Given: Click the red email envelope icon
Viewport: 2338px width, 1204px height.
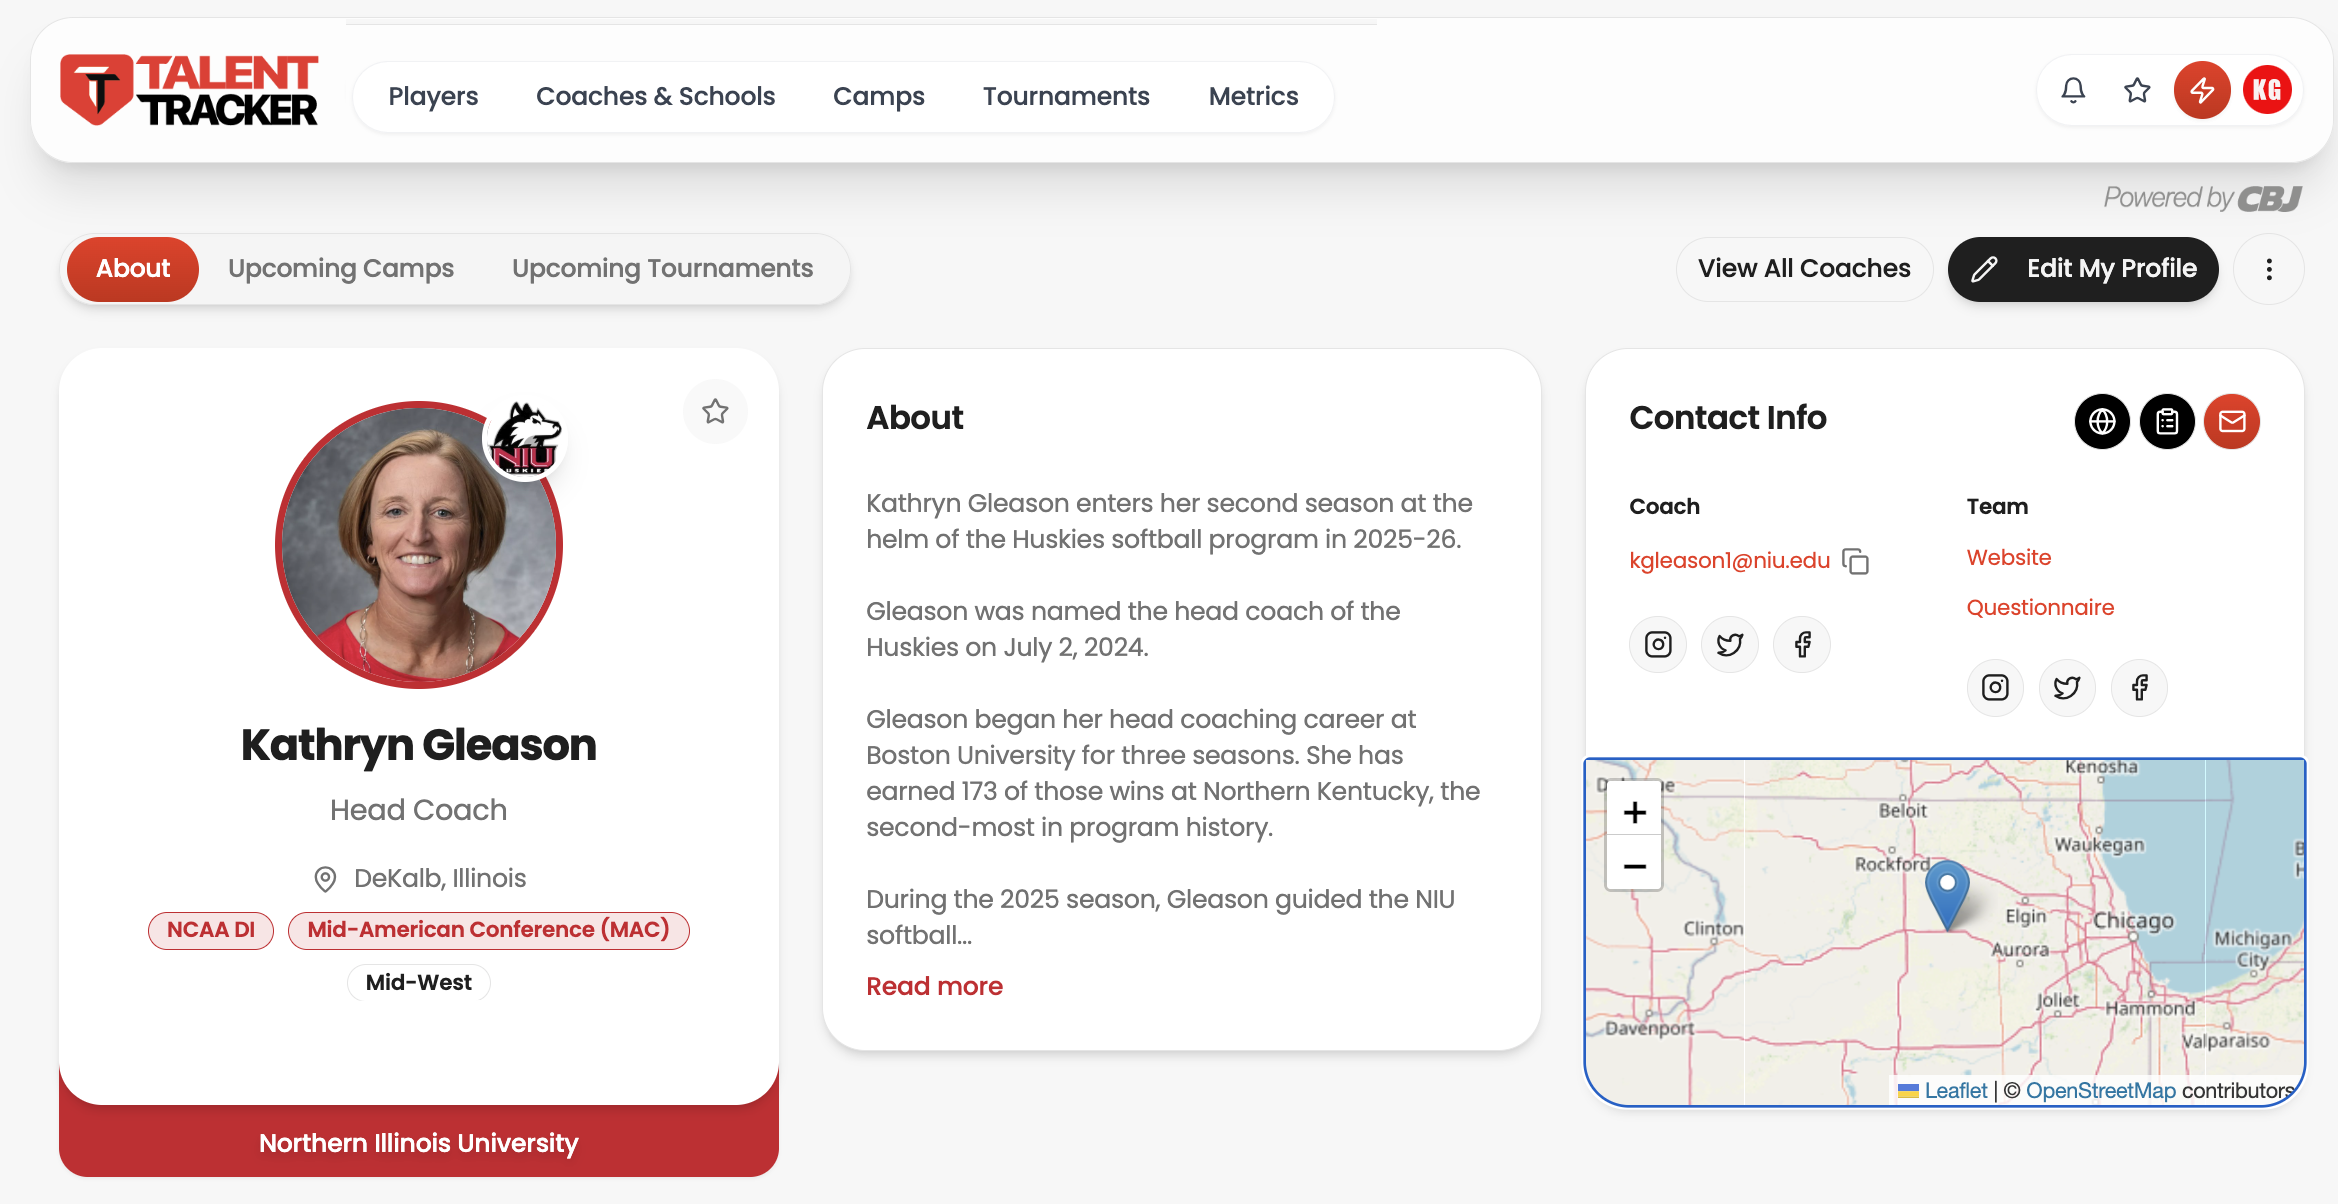Looking at the screenshot, I should click(2232, 422).
